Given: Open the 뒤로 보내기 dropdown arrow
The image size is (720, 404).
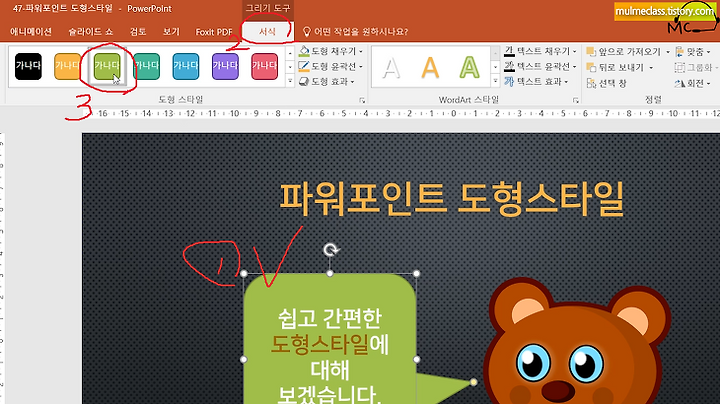Looking at the screenshot, I should 651,67.
